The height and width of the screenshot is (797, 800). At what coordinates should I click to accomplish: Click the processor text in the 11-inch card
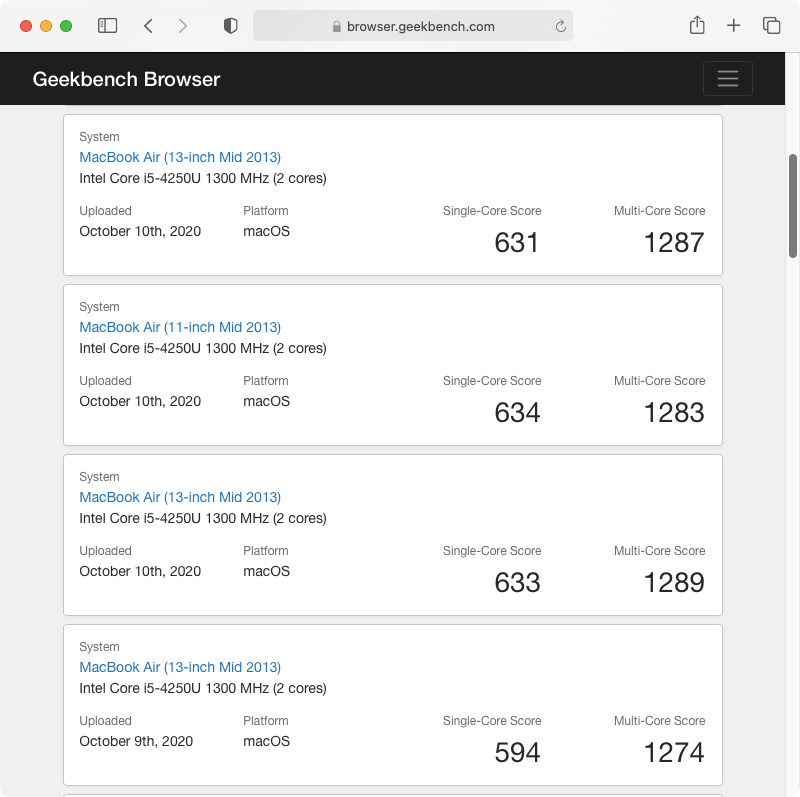tap(203, 348)
